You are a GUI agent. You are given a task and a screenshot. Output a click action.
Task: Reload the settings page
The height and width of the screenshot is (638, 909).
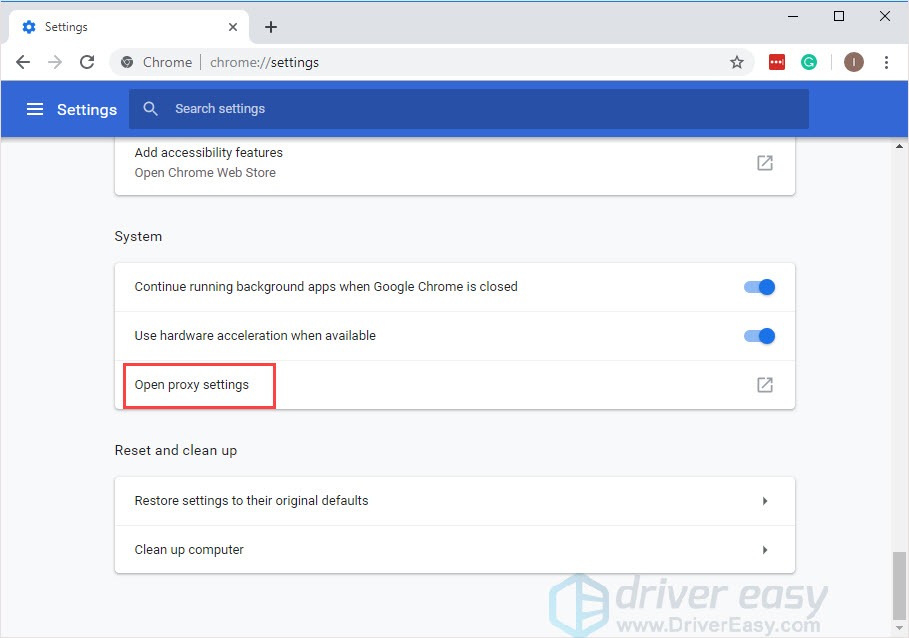point(87,62)
